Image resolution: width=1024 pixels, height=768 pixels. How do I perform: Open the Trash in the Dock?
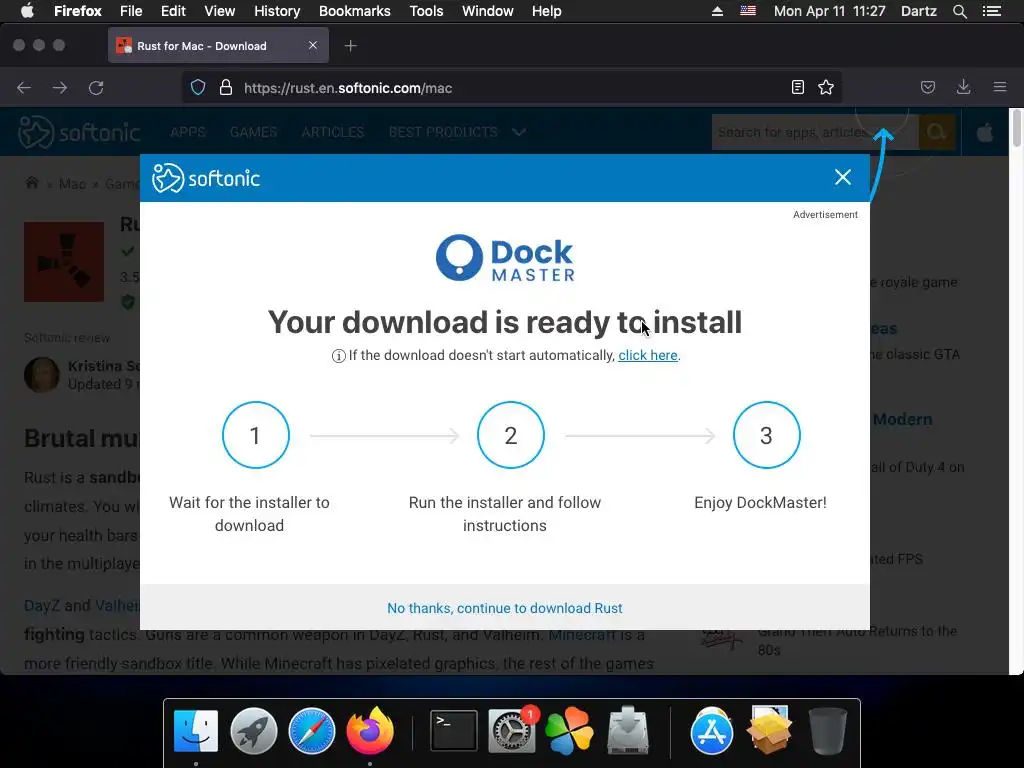827,731
